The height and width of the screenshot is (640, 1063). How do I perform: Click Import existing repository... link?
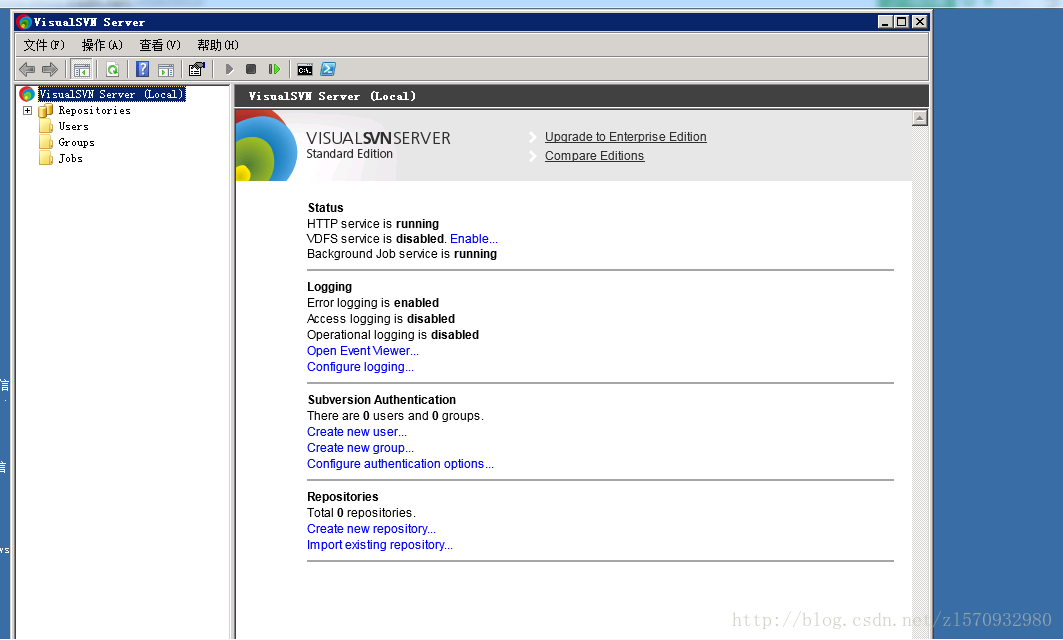[380, 545]
